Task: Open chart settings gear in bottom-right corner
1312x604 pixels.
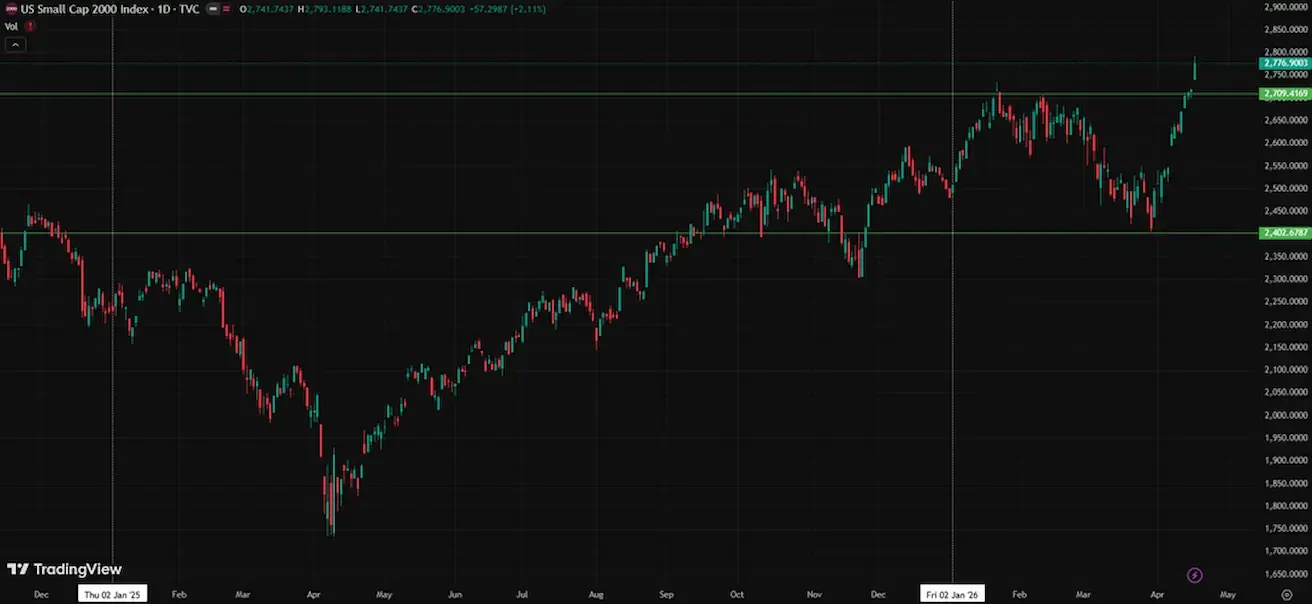Action: pyautogui.click(x=1286, y=594)
